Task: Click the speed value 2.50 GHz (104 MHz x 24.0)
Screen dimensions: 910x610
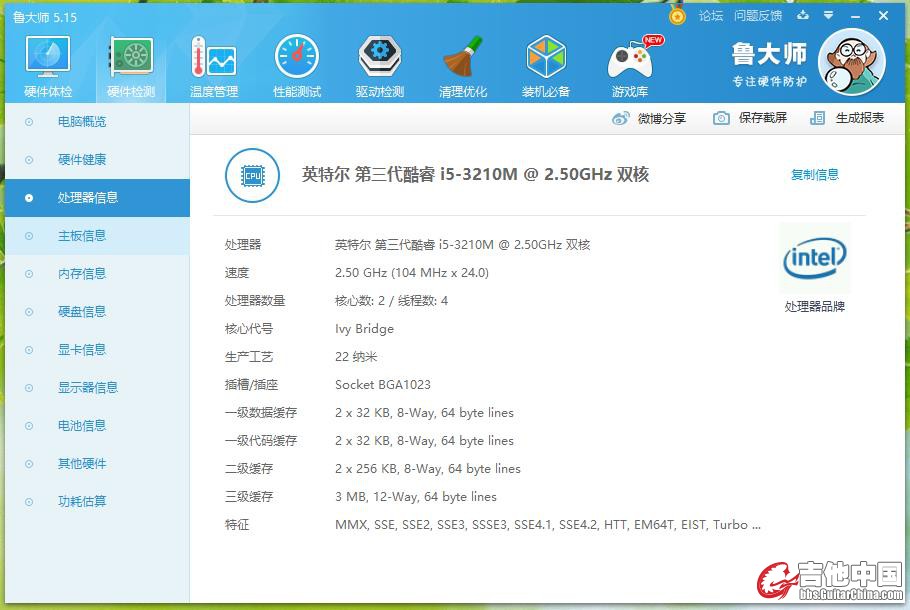Action: pyautogui.click(x=411, y=273)
